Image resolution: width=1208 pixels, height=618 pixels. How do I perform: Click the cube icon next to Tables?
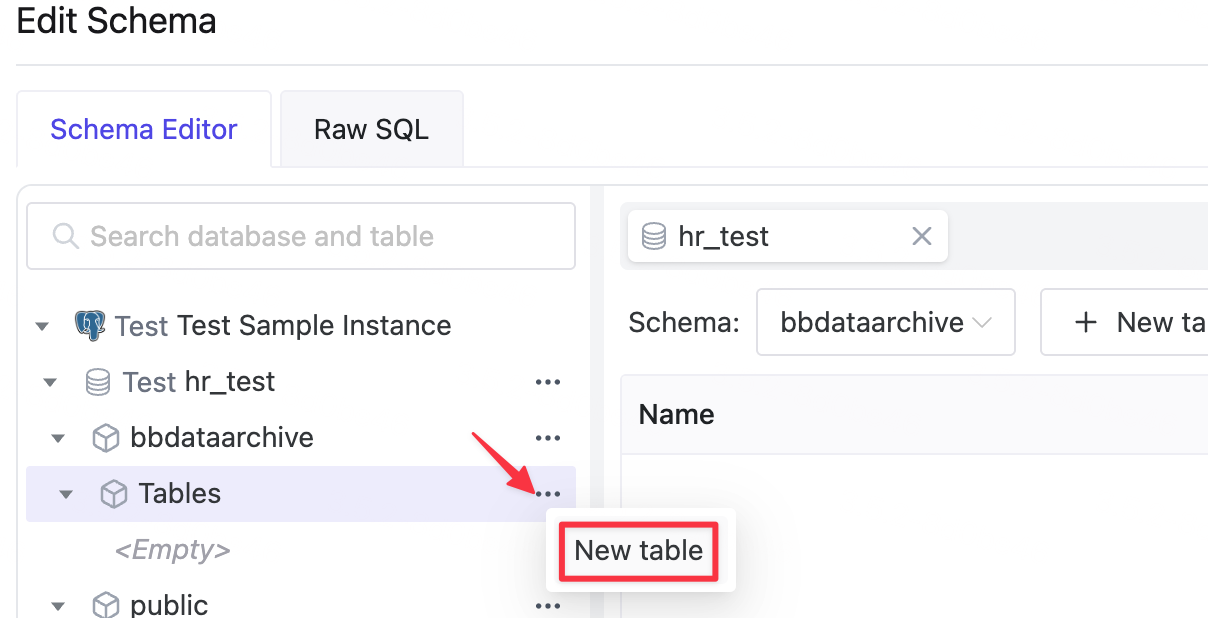pos(114,494)
